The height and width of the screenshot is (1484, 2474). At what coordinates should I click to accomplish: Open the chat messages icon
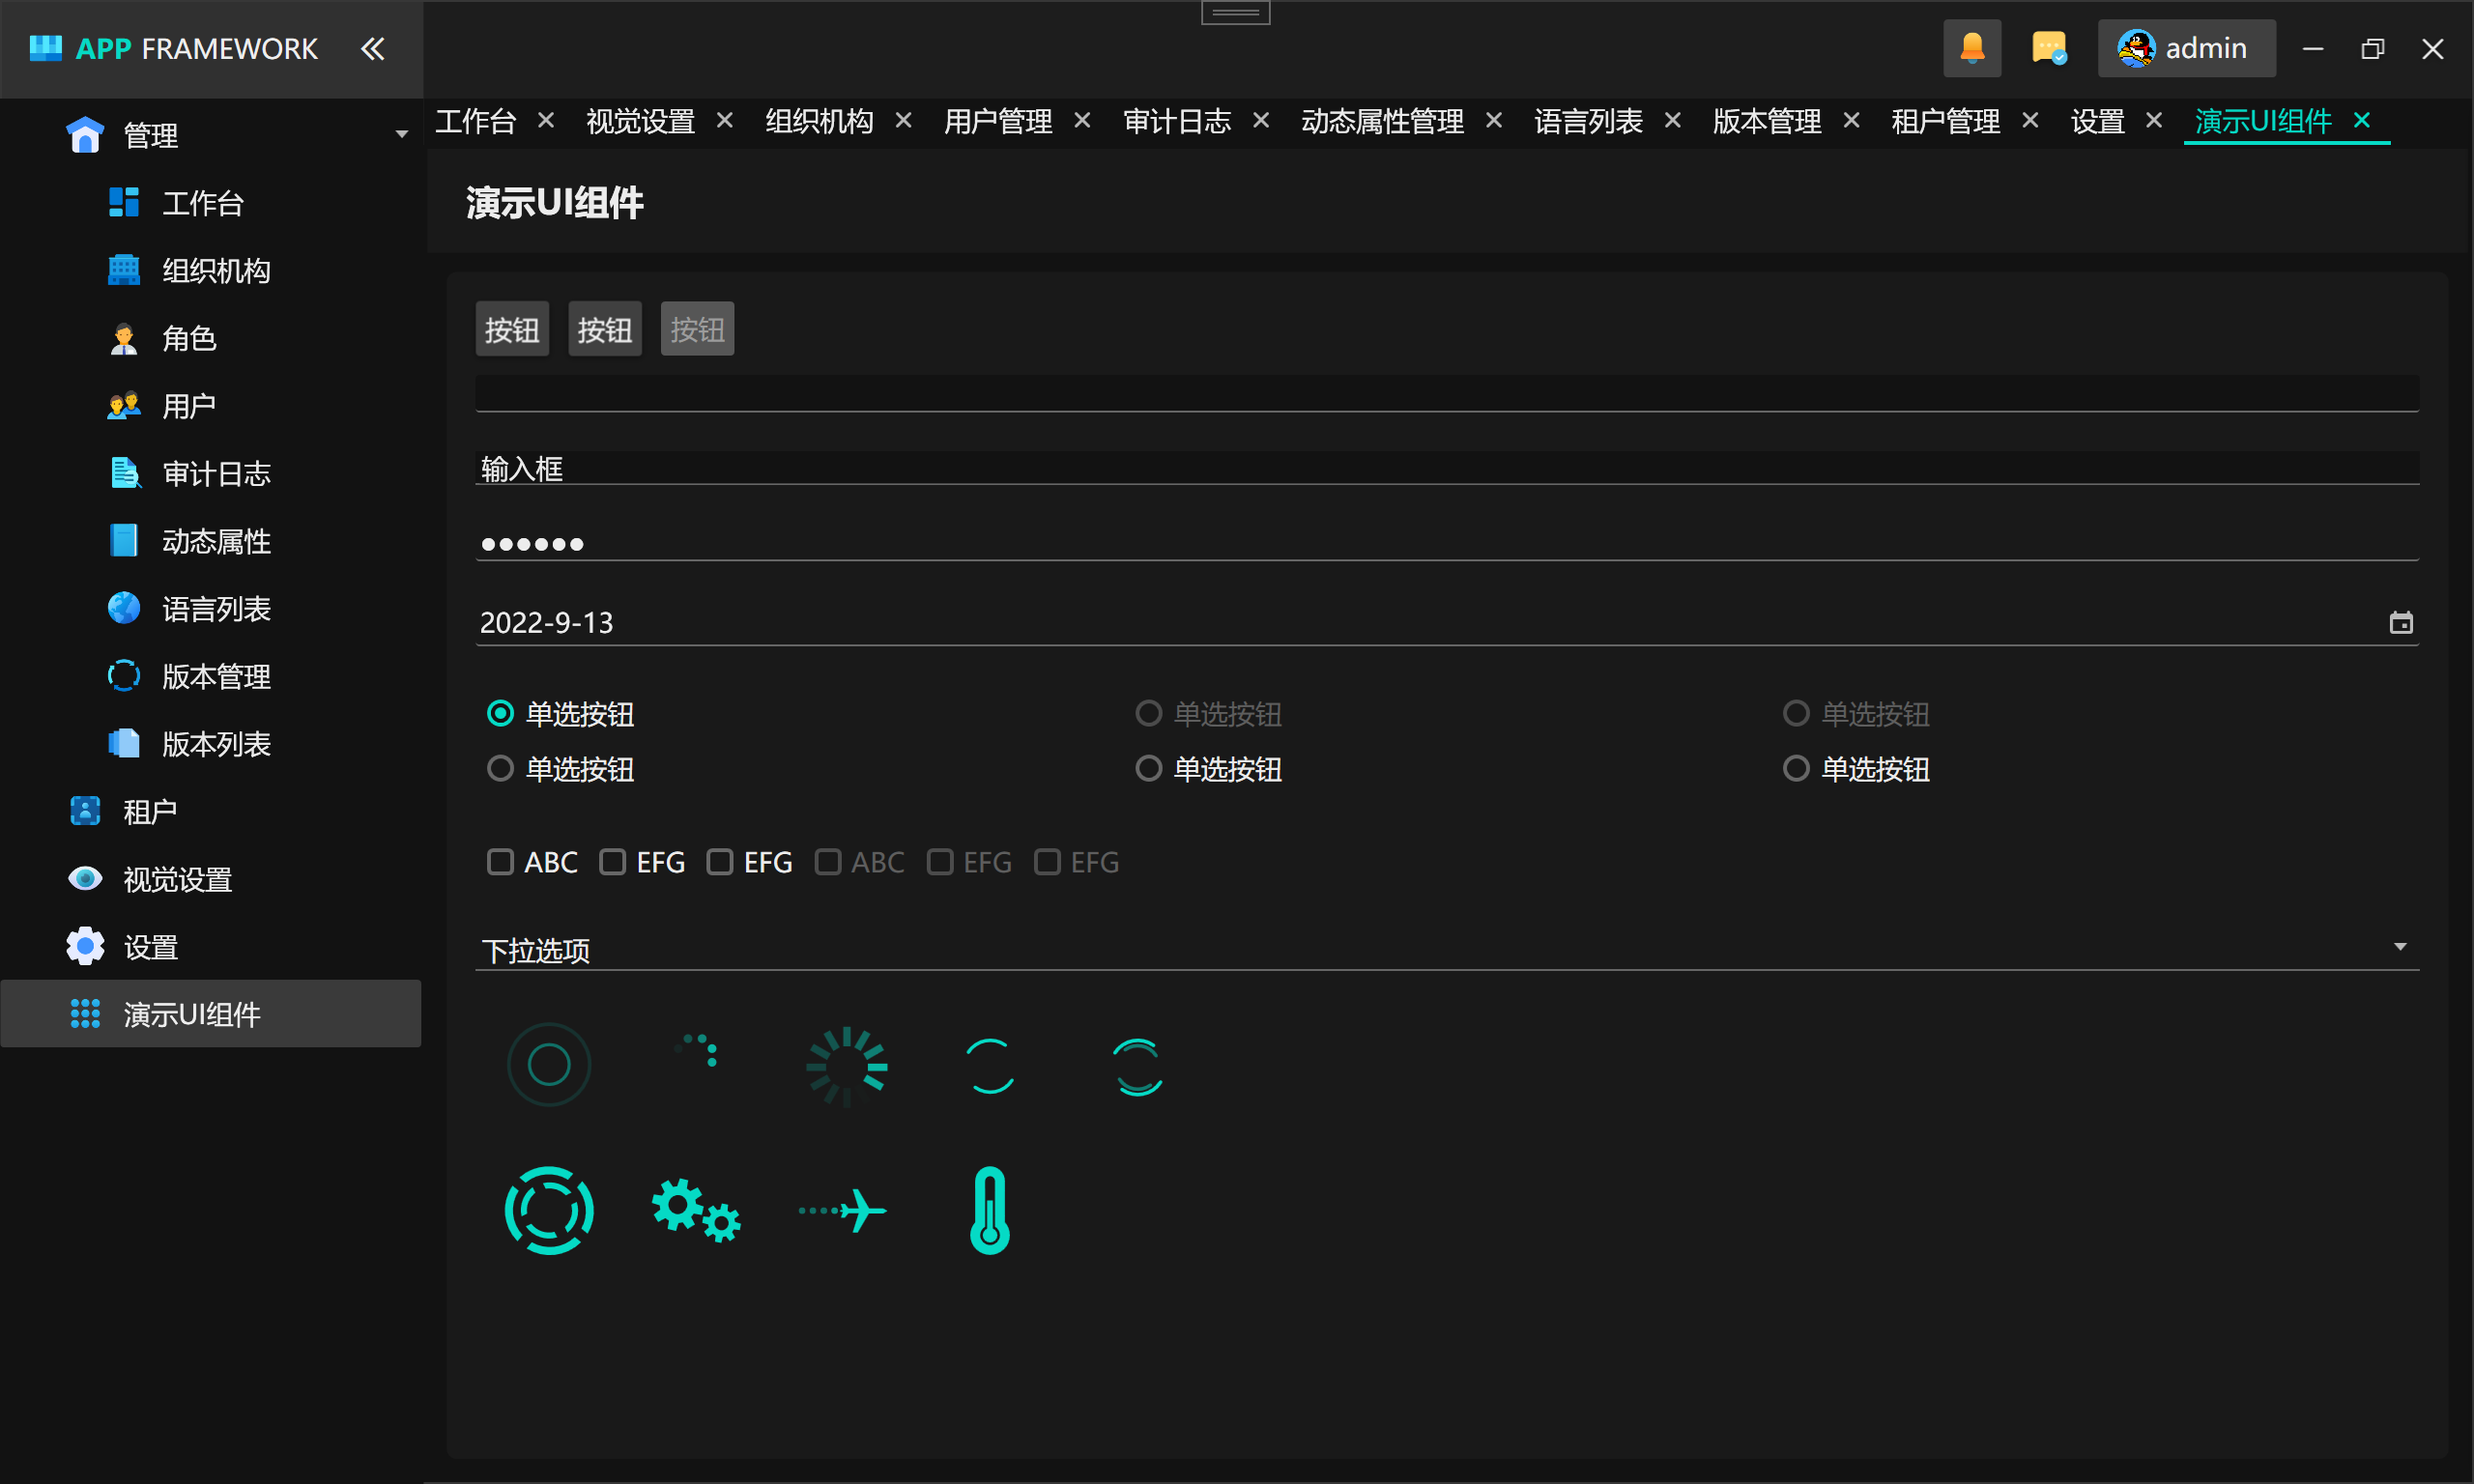coord(2048,48)
